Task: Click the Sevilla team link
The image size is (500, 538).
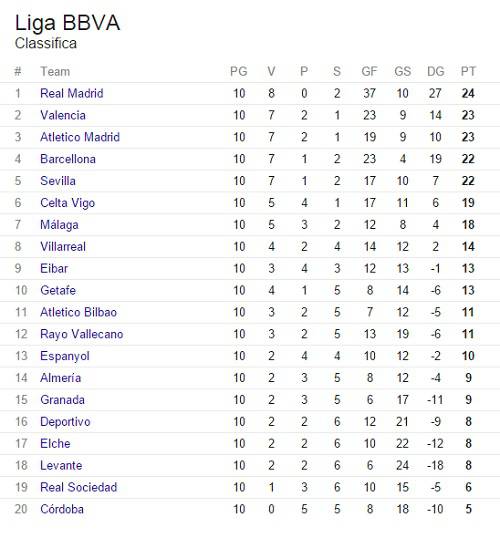Action: coord(58,181)
